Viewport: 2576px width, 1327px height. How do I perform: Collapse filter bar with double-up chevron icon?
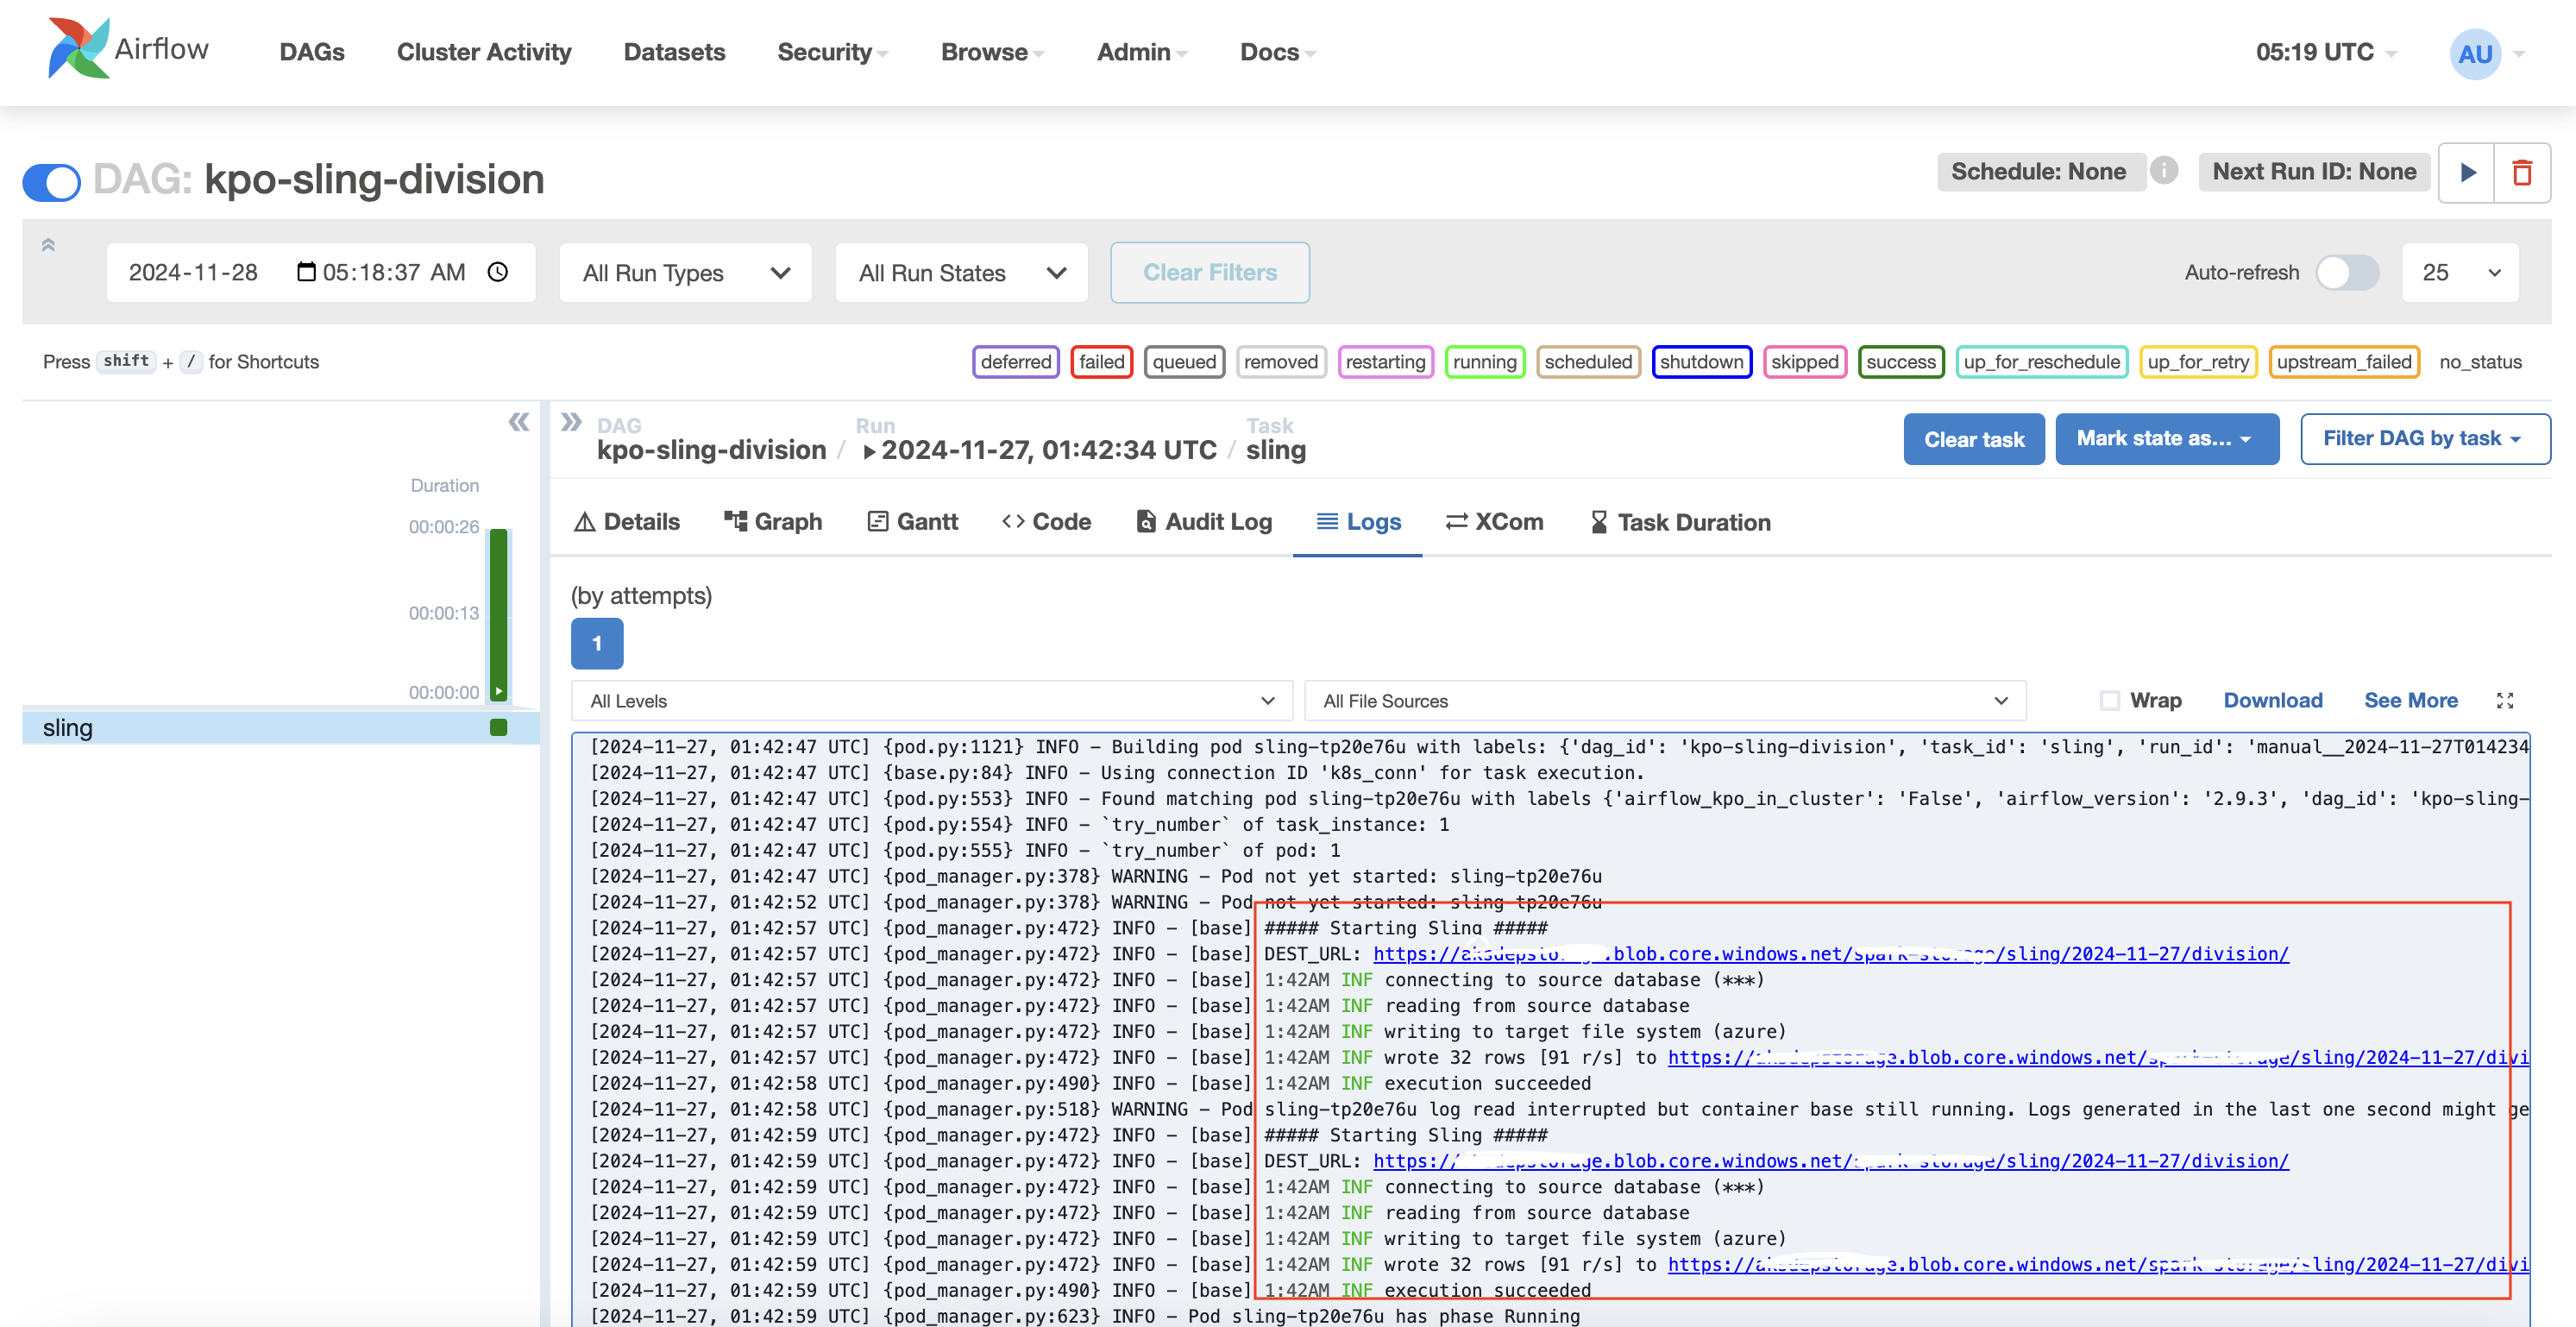pyautogui.click(x=48, y=245)
